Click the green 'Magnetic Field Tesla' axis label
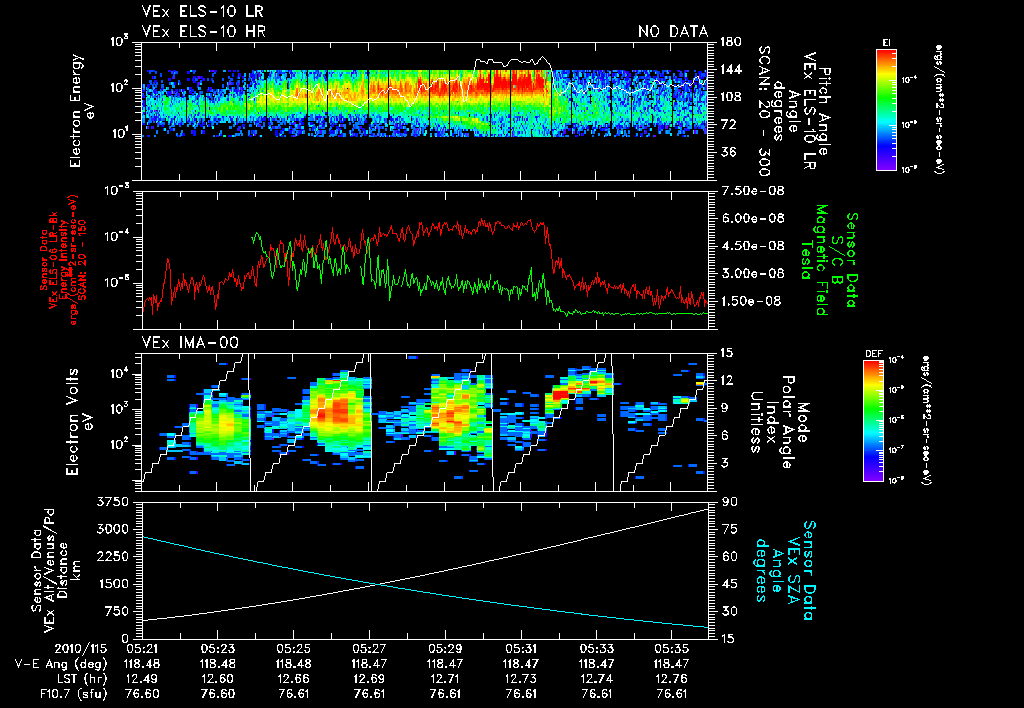Image resolution: width=1024 pixels, height=708 pixels. pyautogui.click(x=814, y=260)
